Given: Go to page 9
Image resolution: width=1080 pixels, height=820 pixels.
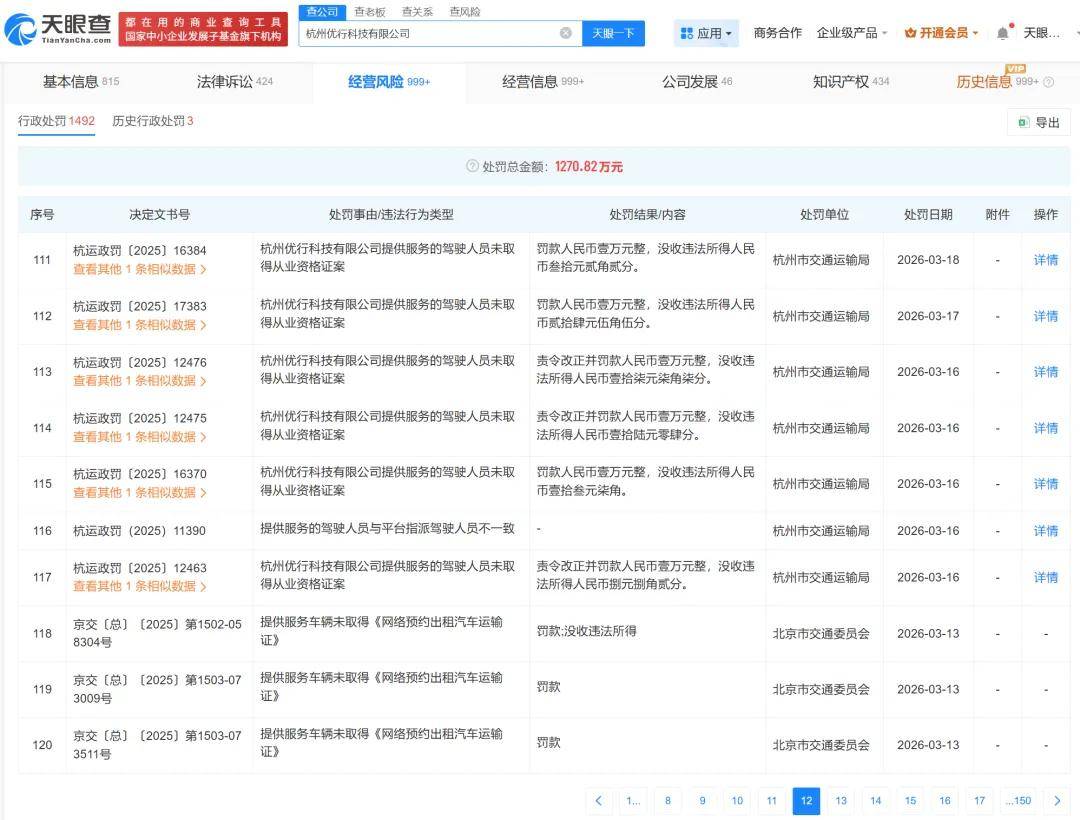Looking at the screenshot, I should coord(703,800).
